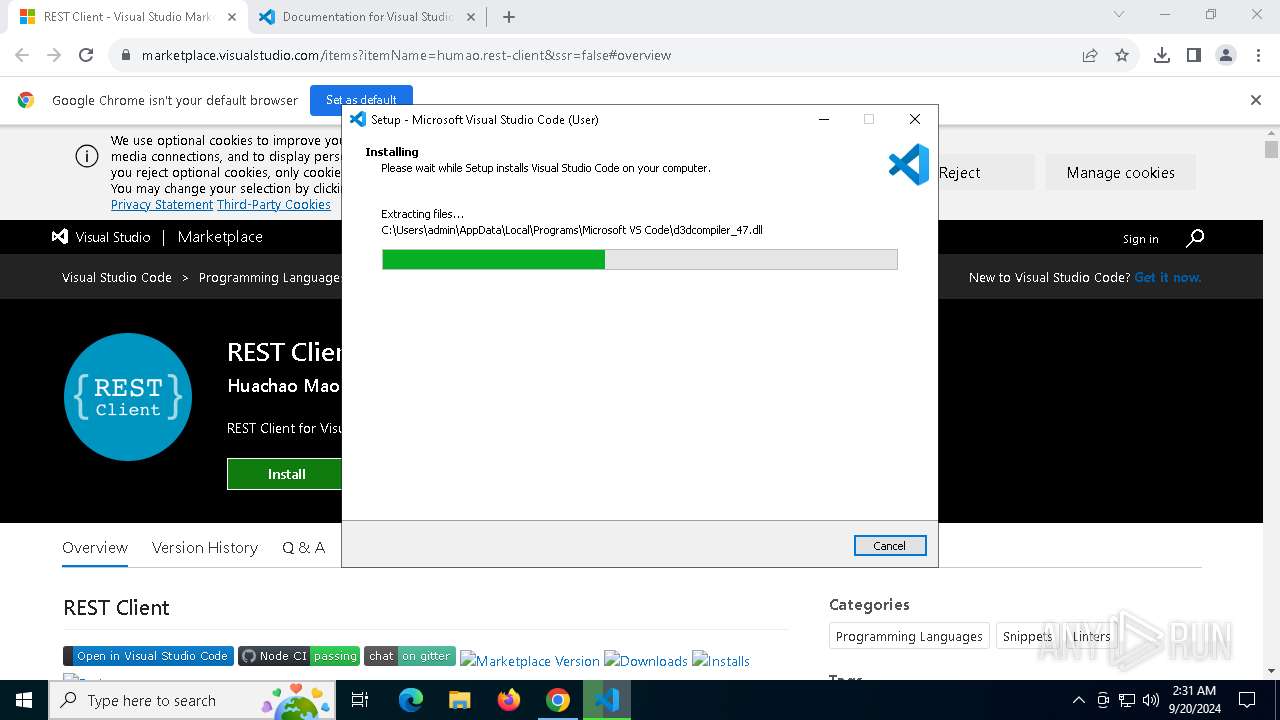Select the Q & A tab
Viewport: 1280px width, 720px height.
[303, 547]
